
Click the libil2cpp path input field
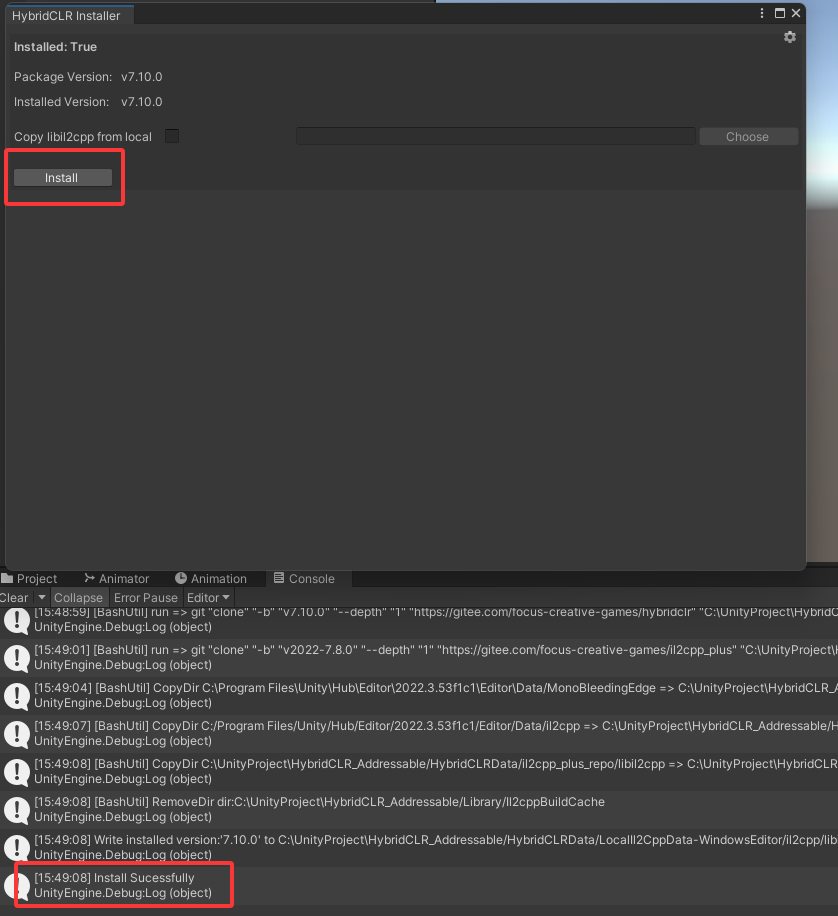(x=495, y=136)
